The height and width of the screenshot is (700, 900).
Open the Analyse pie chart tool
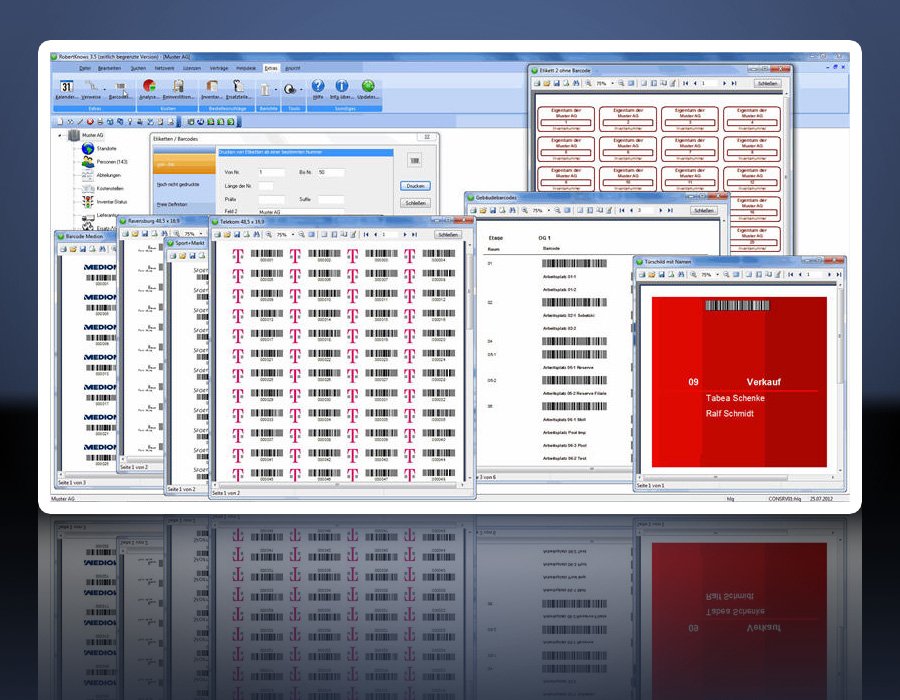click(149, 90)
